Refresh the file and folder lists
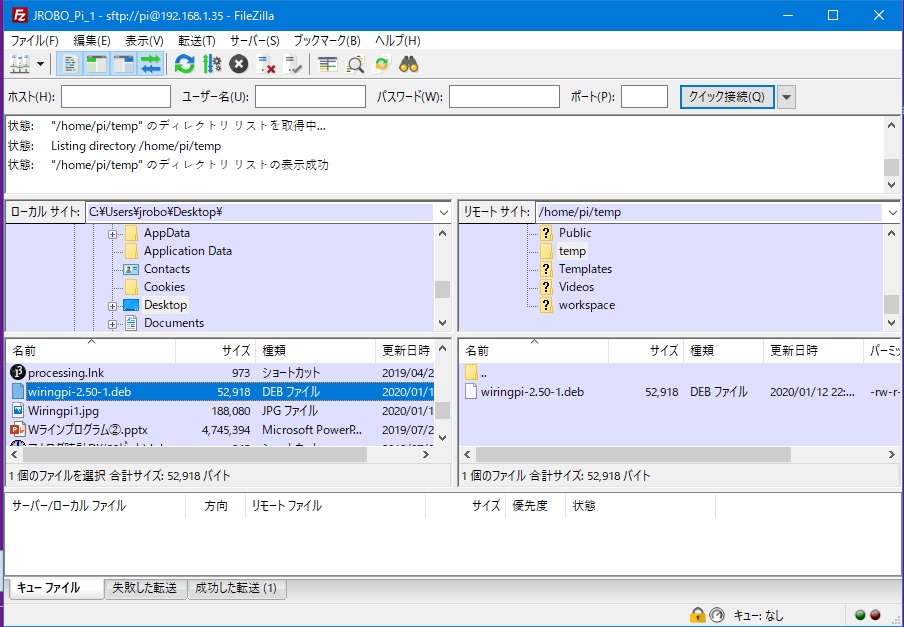Image resolution: width=904 pixels, height=627 pixels. point(184,64)
